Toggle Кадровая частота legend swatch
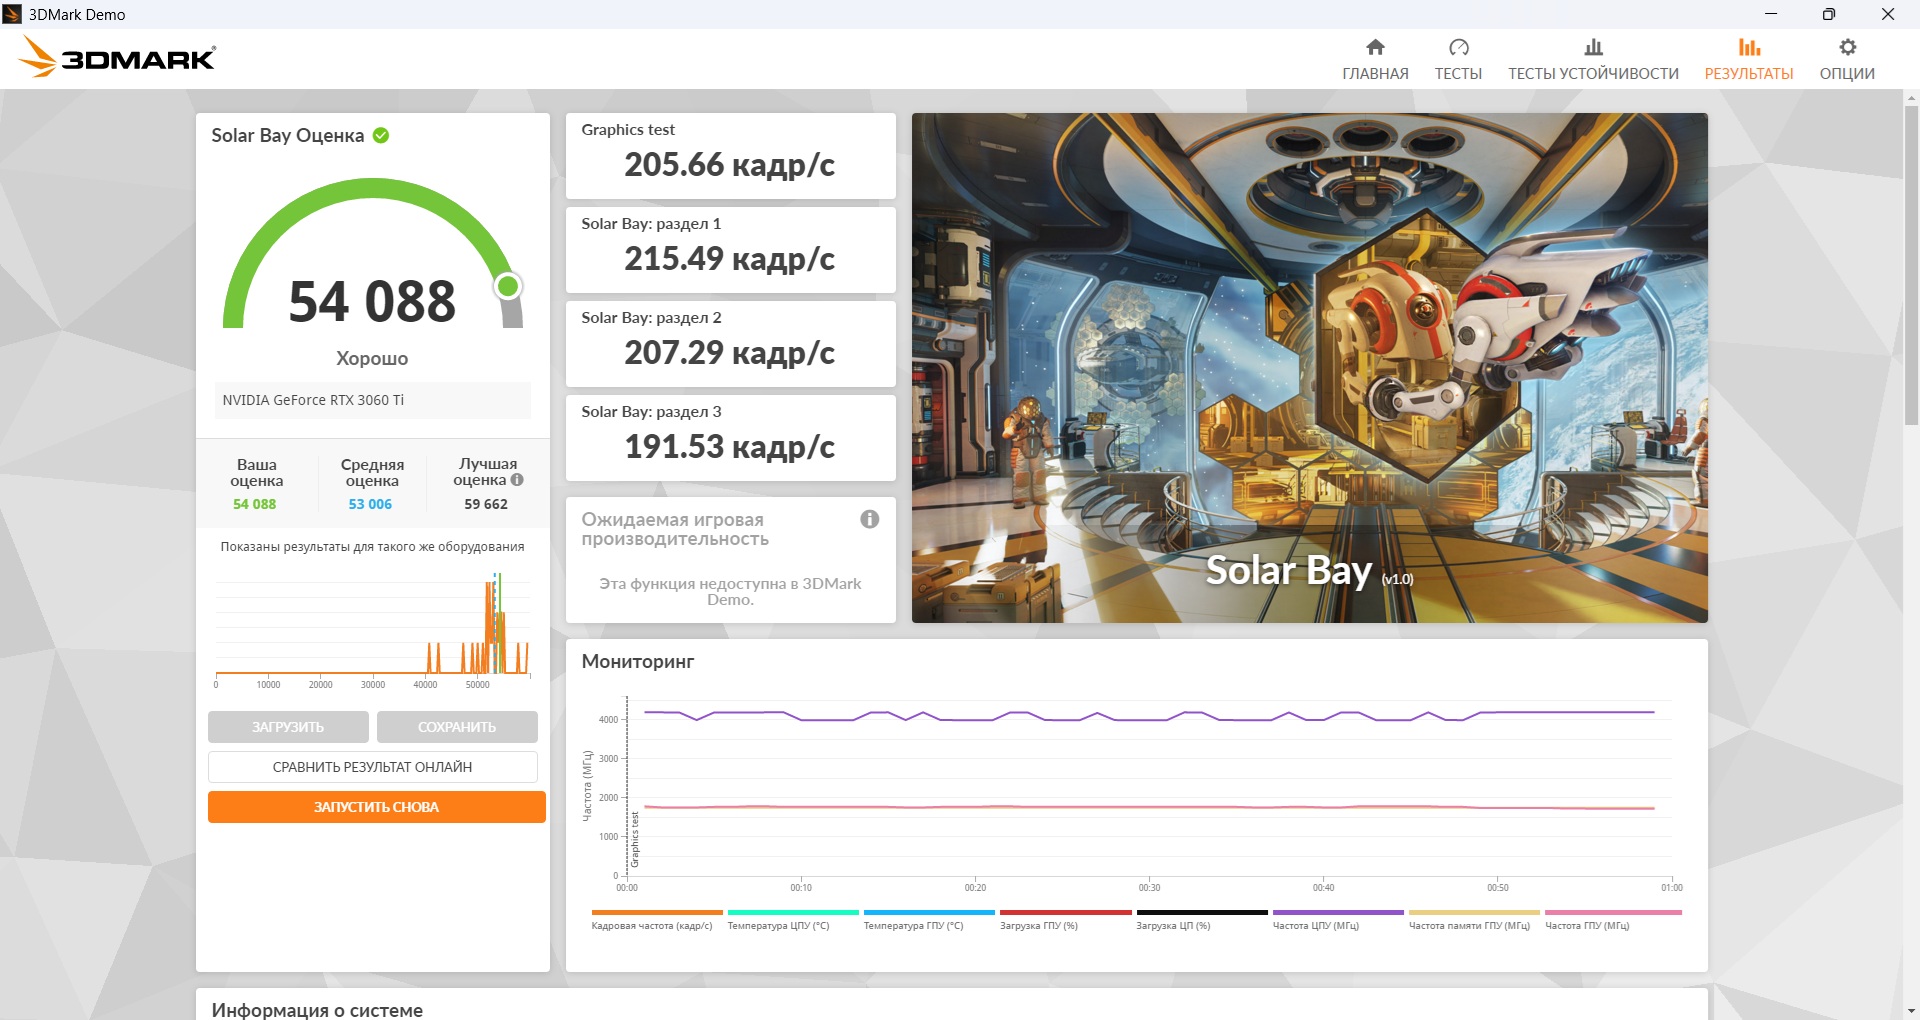Screen dimensions: 1920x1020 click(657, 912)
